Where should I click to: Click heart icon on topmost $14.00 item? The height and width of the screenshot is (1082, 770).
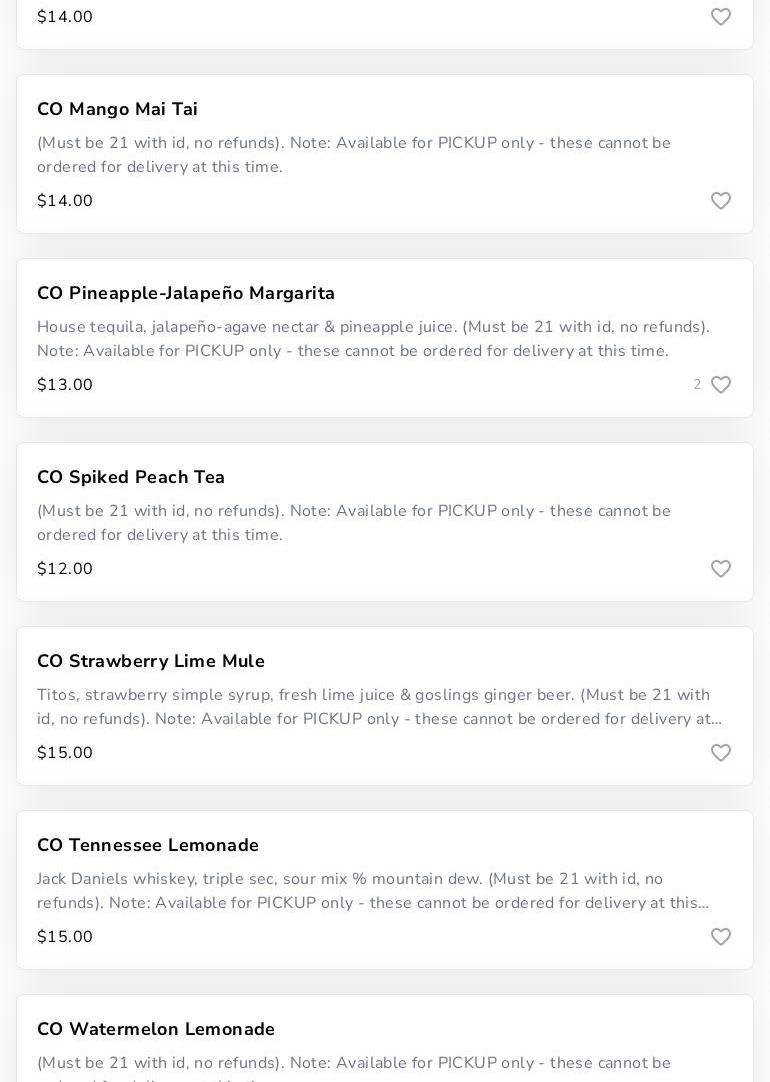coord(721,17)
